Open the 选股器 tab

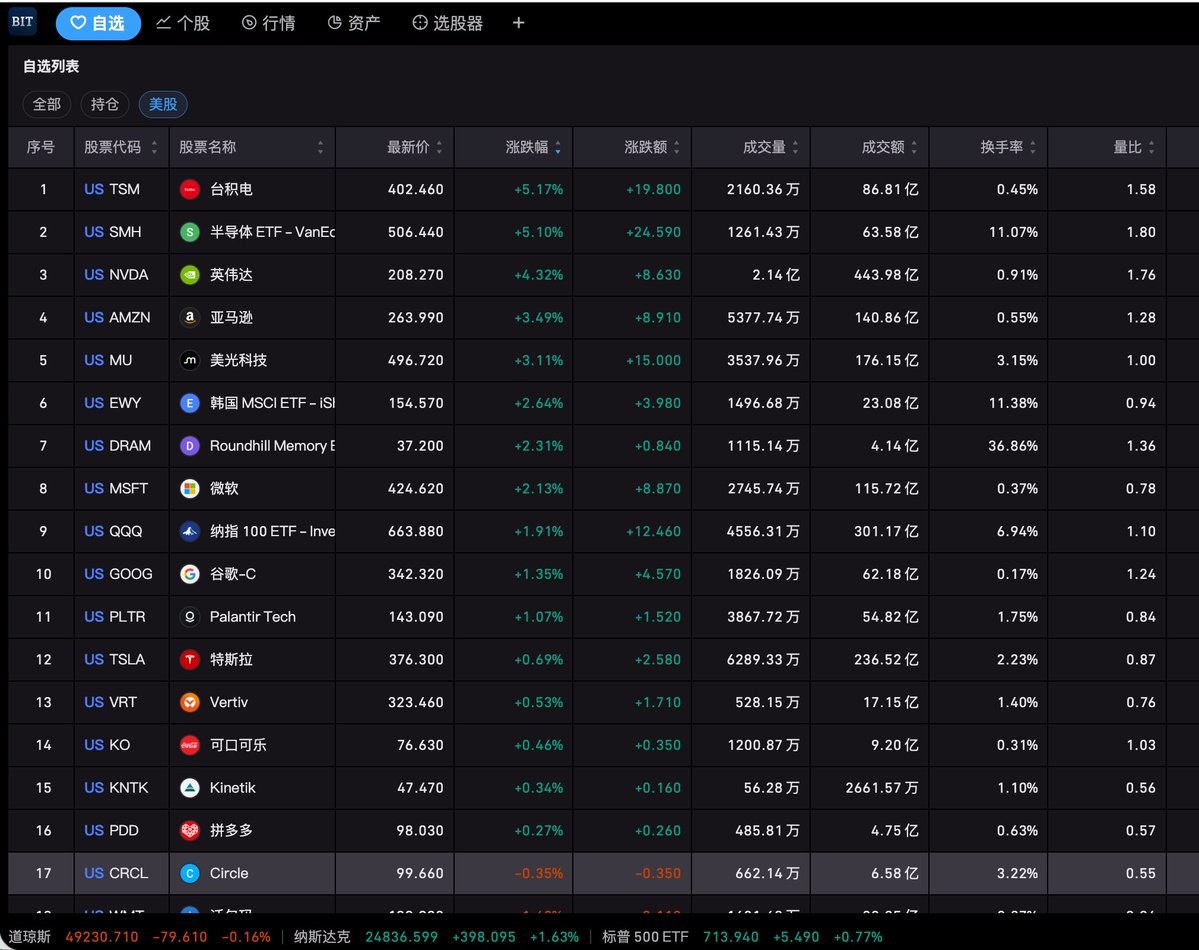[447, 23]
